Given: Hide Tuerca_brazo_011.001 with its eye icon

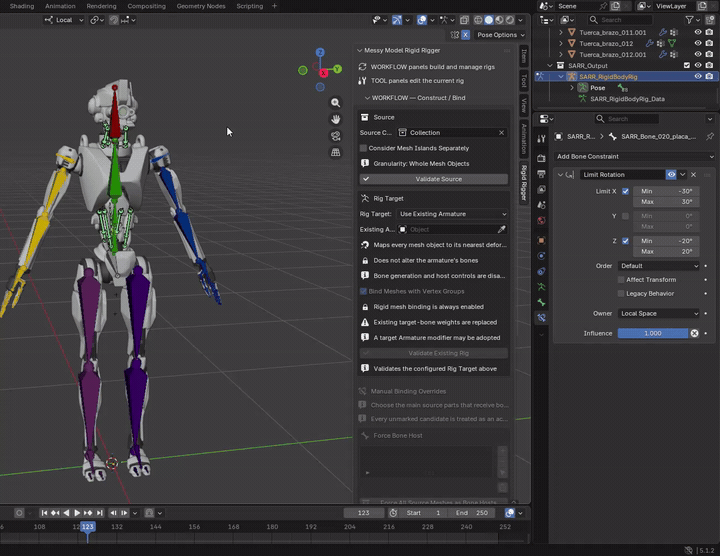Looking at the screenshot, I should tap(698, 32).
